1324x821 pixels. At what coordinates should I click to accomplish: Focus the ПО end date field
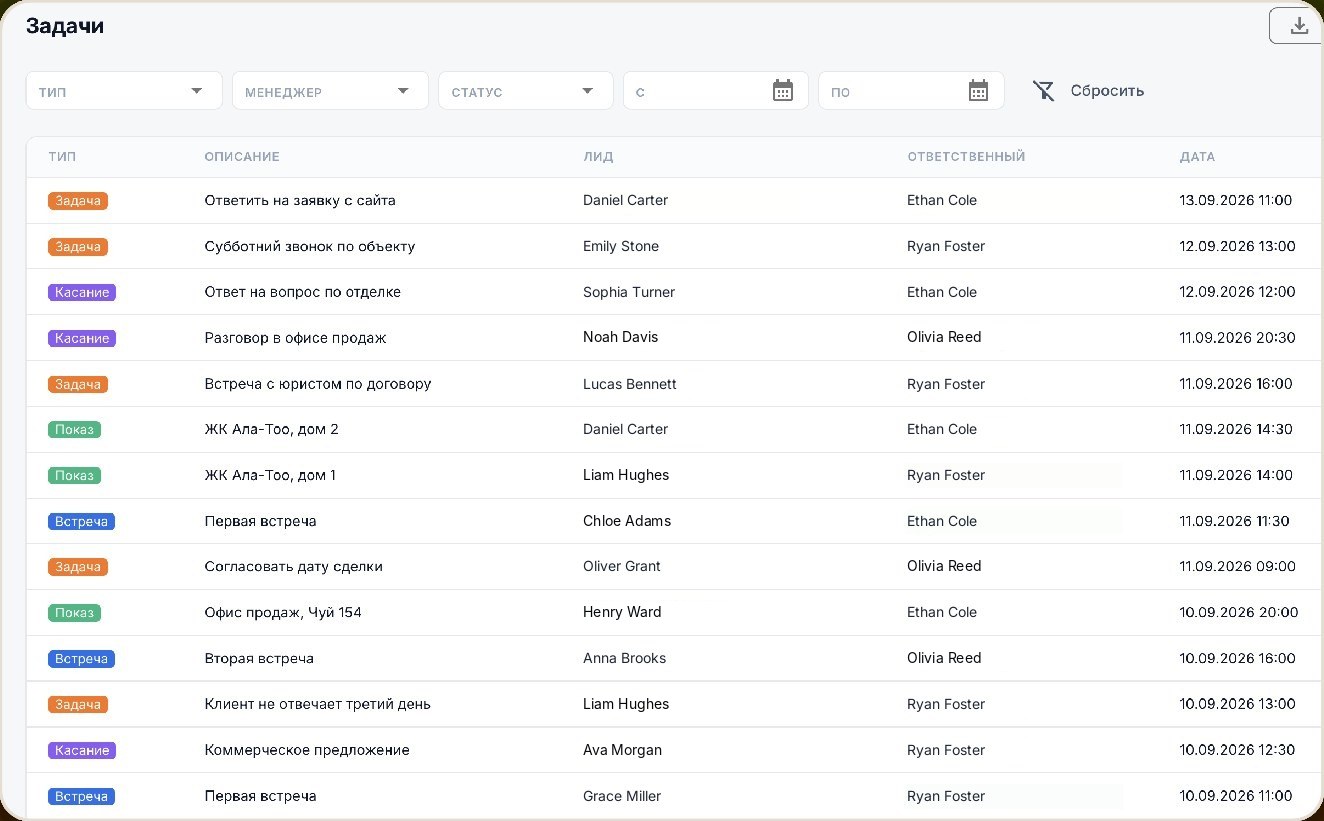tap(911, 91)
